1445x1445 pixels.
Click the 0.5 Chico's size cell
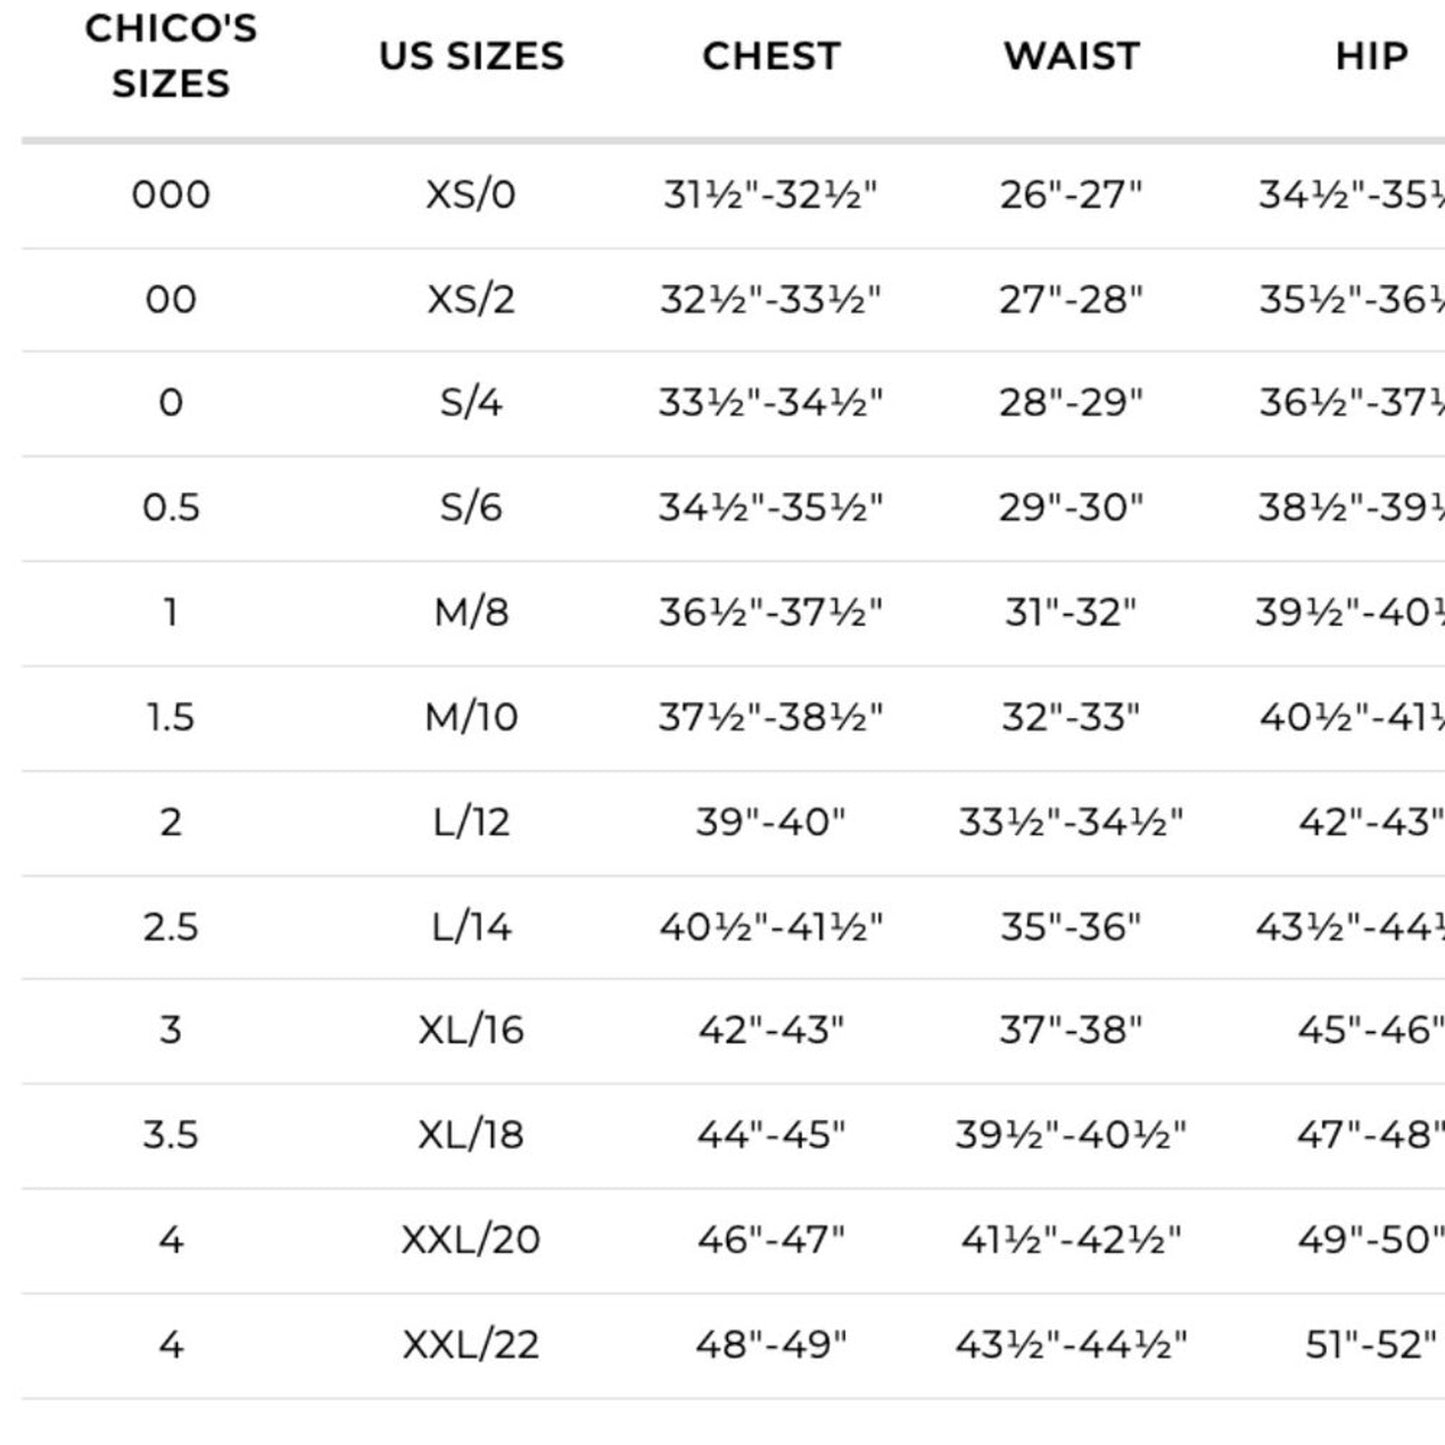coord(171,508)
